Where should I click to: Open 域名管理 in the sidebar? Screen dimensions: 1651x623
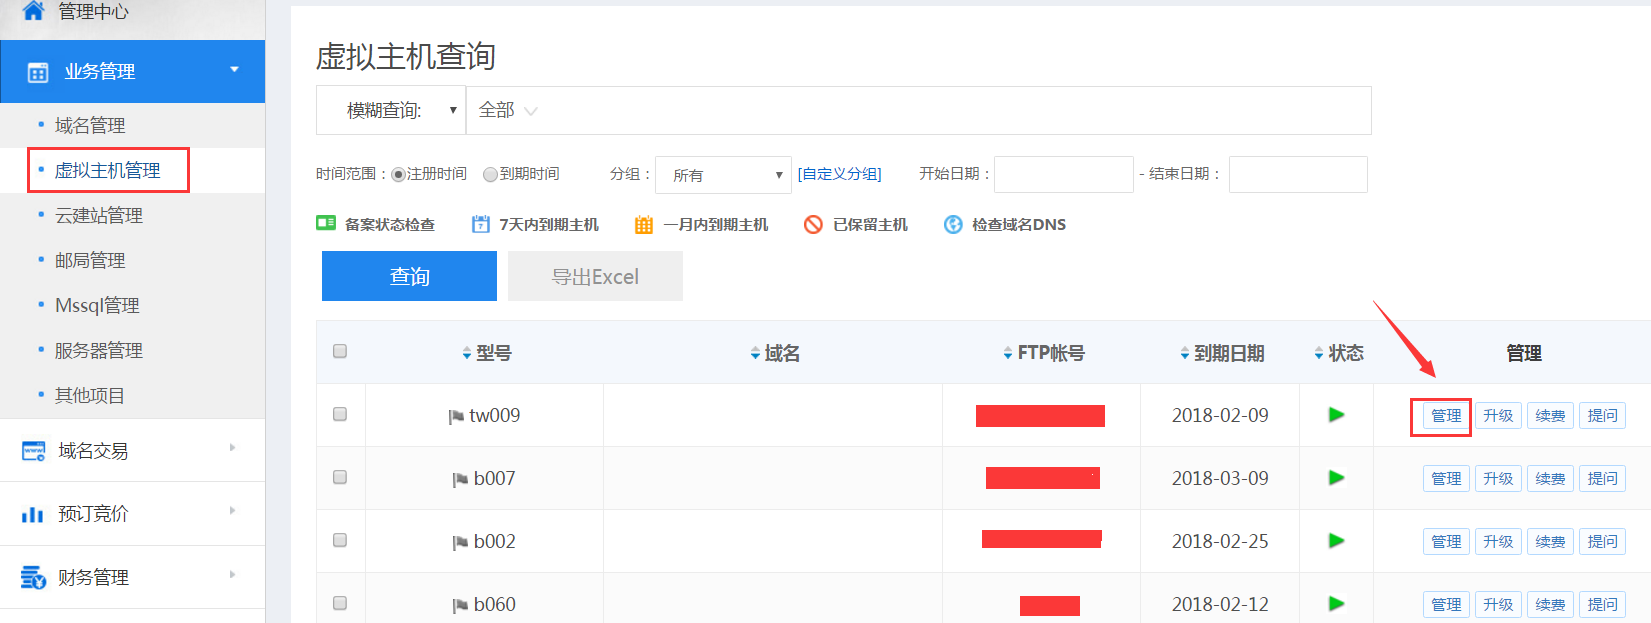point(90,125)
